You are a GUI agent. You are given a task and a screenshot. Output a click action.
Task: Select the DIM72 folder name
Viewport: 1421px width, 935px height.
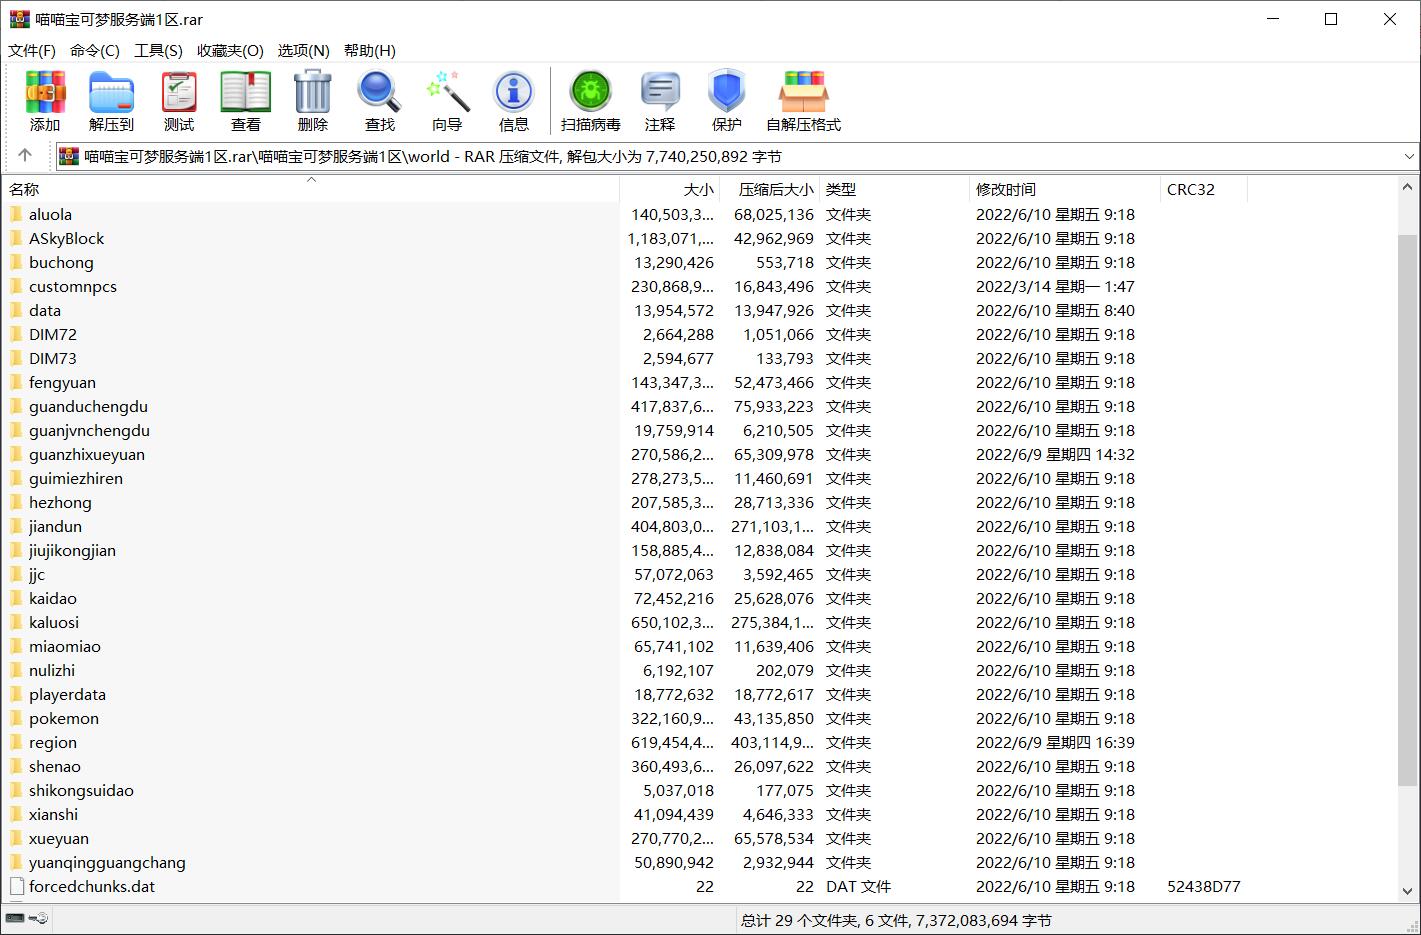pos(53,334)
